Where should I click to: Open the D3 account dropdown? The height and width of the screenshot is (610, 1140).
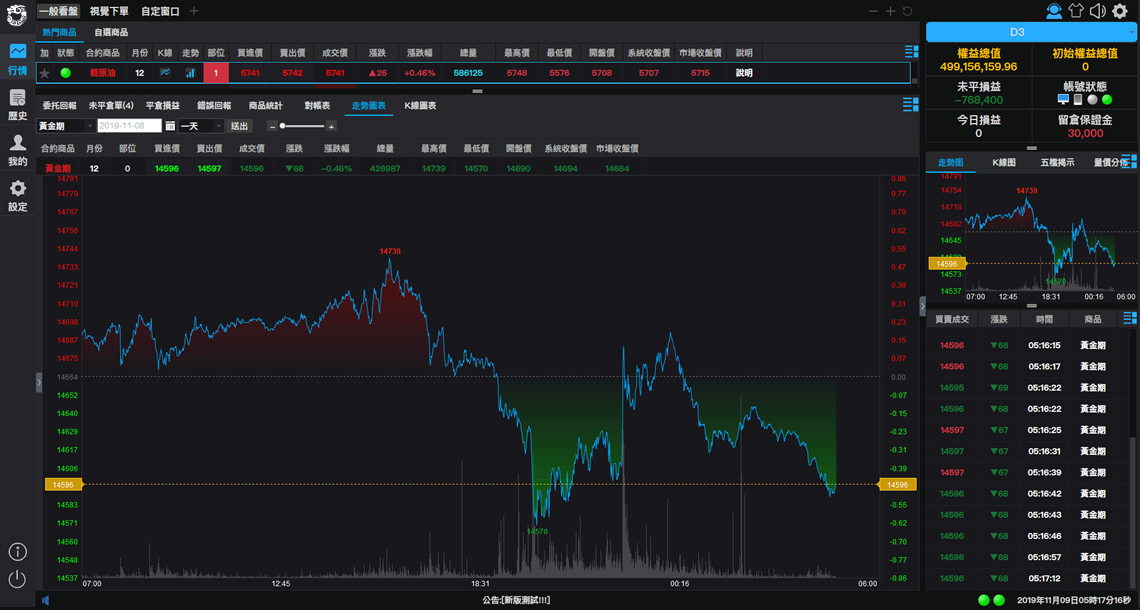coord(1031,32)
